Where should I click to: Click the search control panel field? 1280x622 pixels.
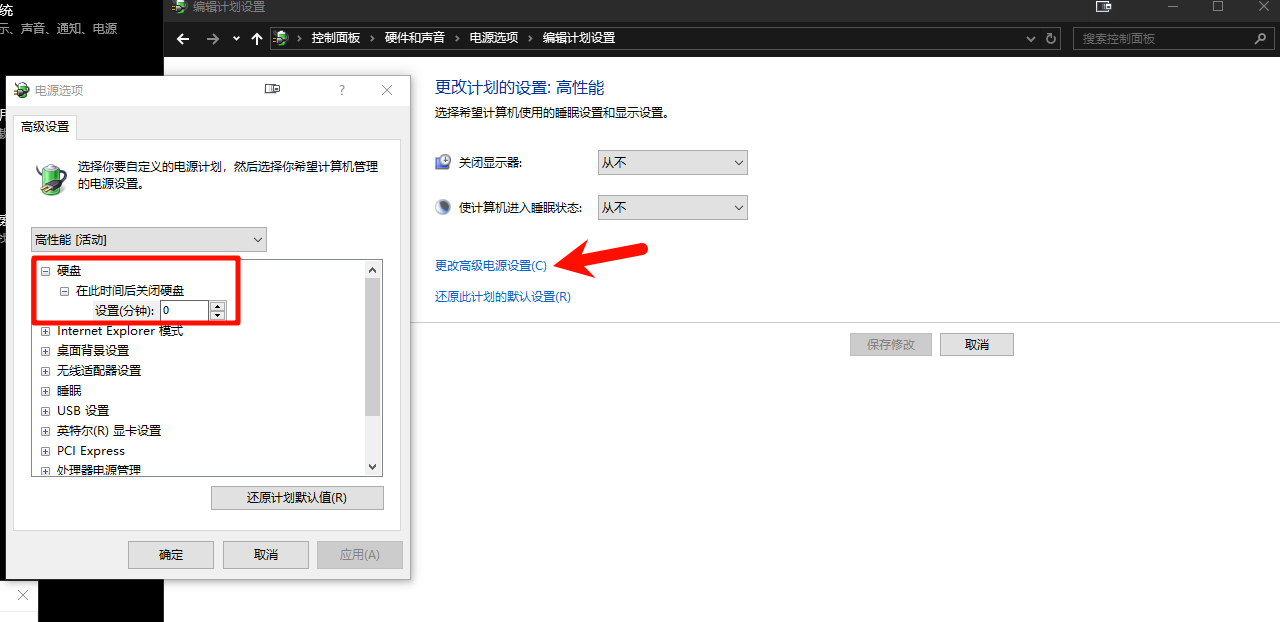(1175, 38)
